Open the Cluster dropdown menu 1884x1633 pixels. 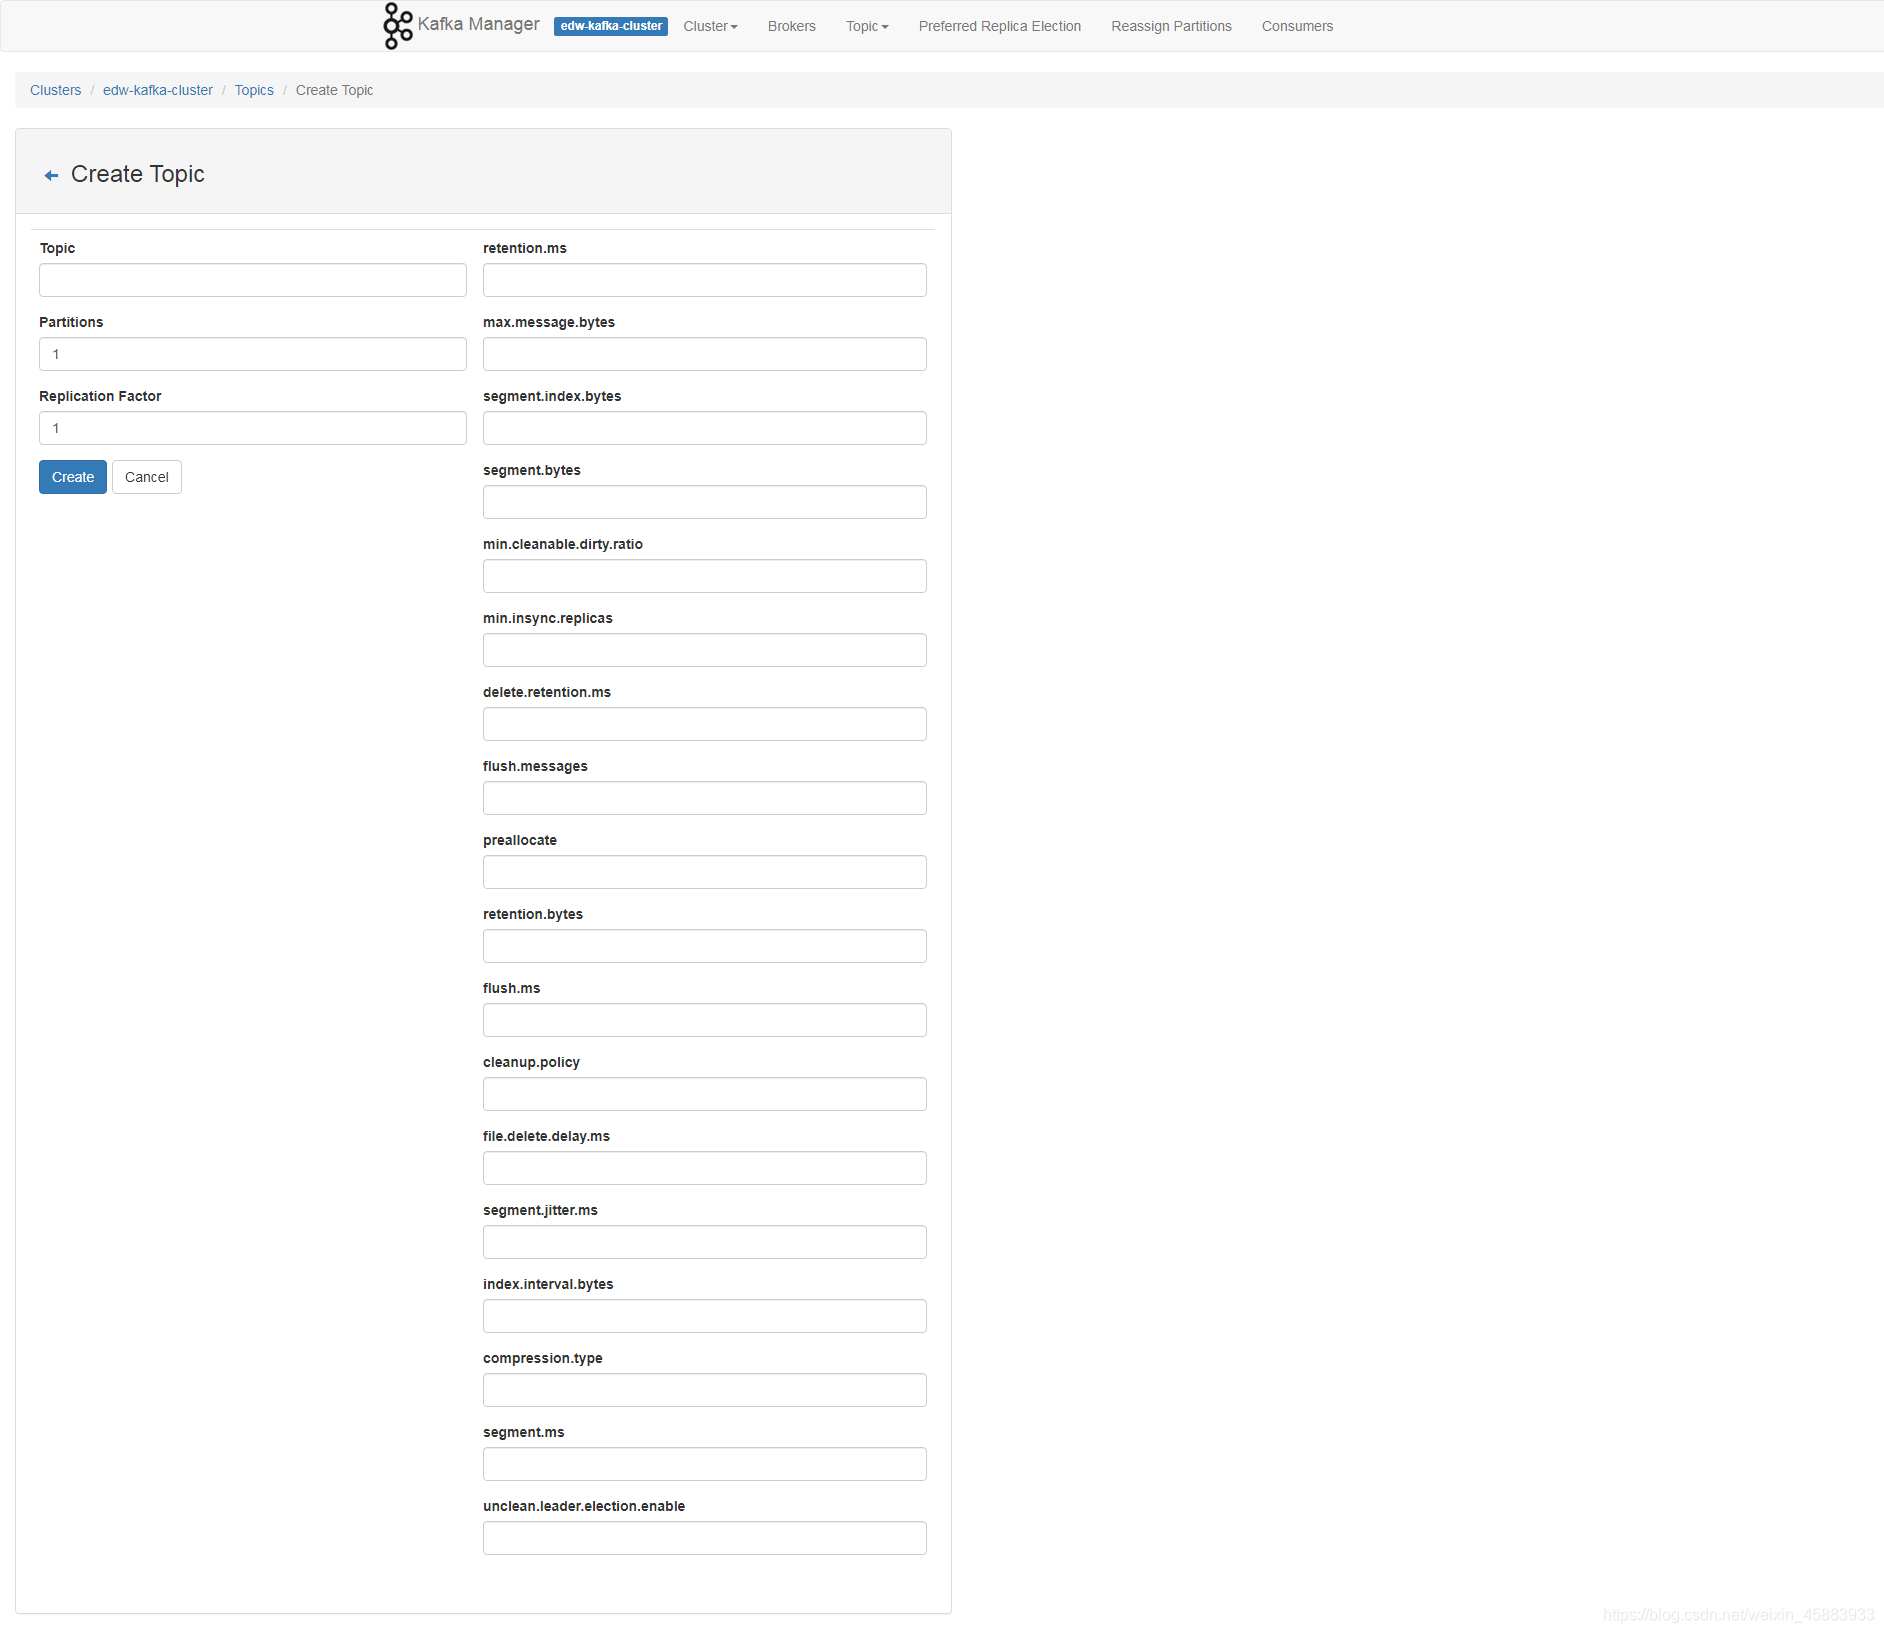pyautogui.click(x=710, y=26)
